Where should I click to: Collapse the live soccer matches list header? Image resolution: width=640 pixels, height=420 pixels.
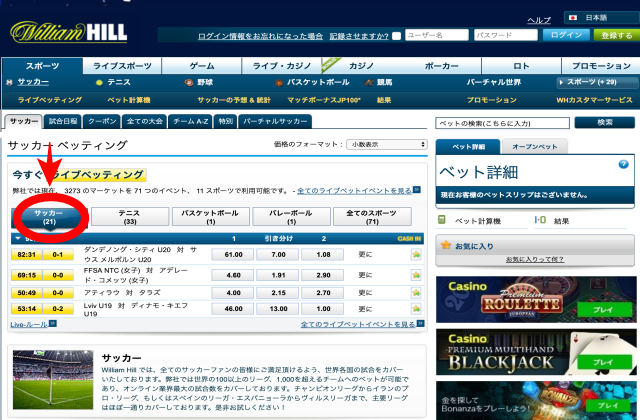point(20,239)
